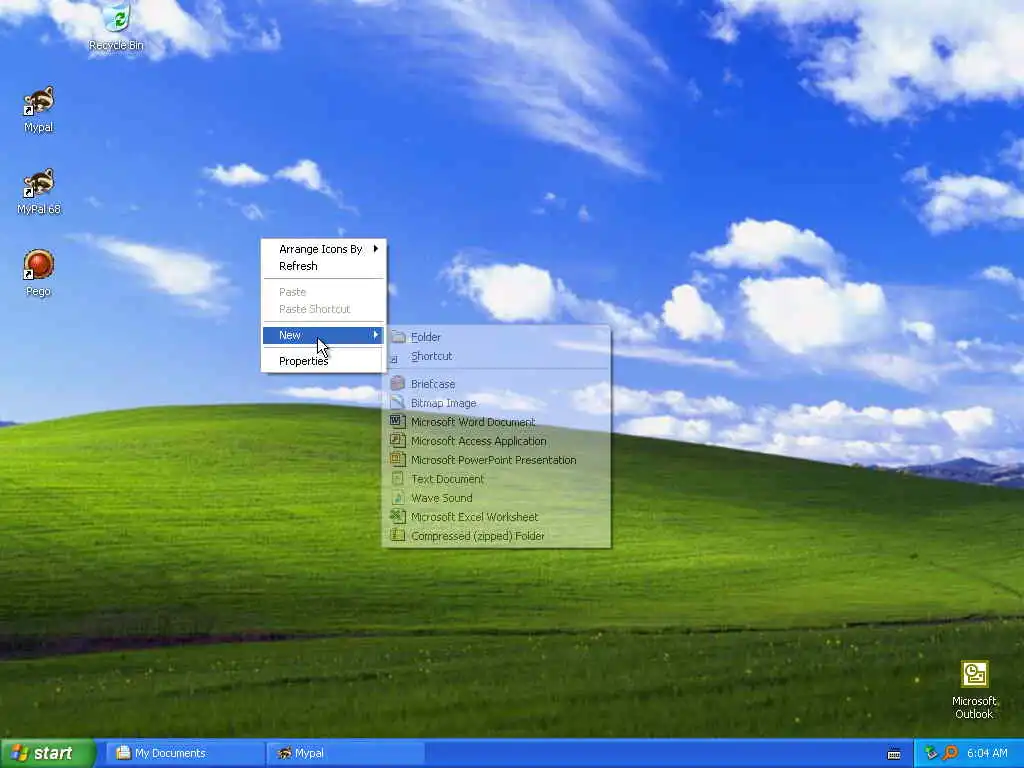Create a new Microsoft Access Application
Screen dimensions: 1024x768
click(497, 441)
